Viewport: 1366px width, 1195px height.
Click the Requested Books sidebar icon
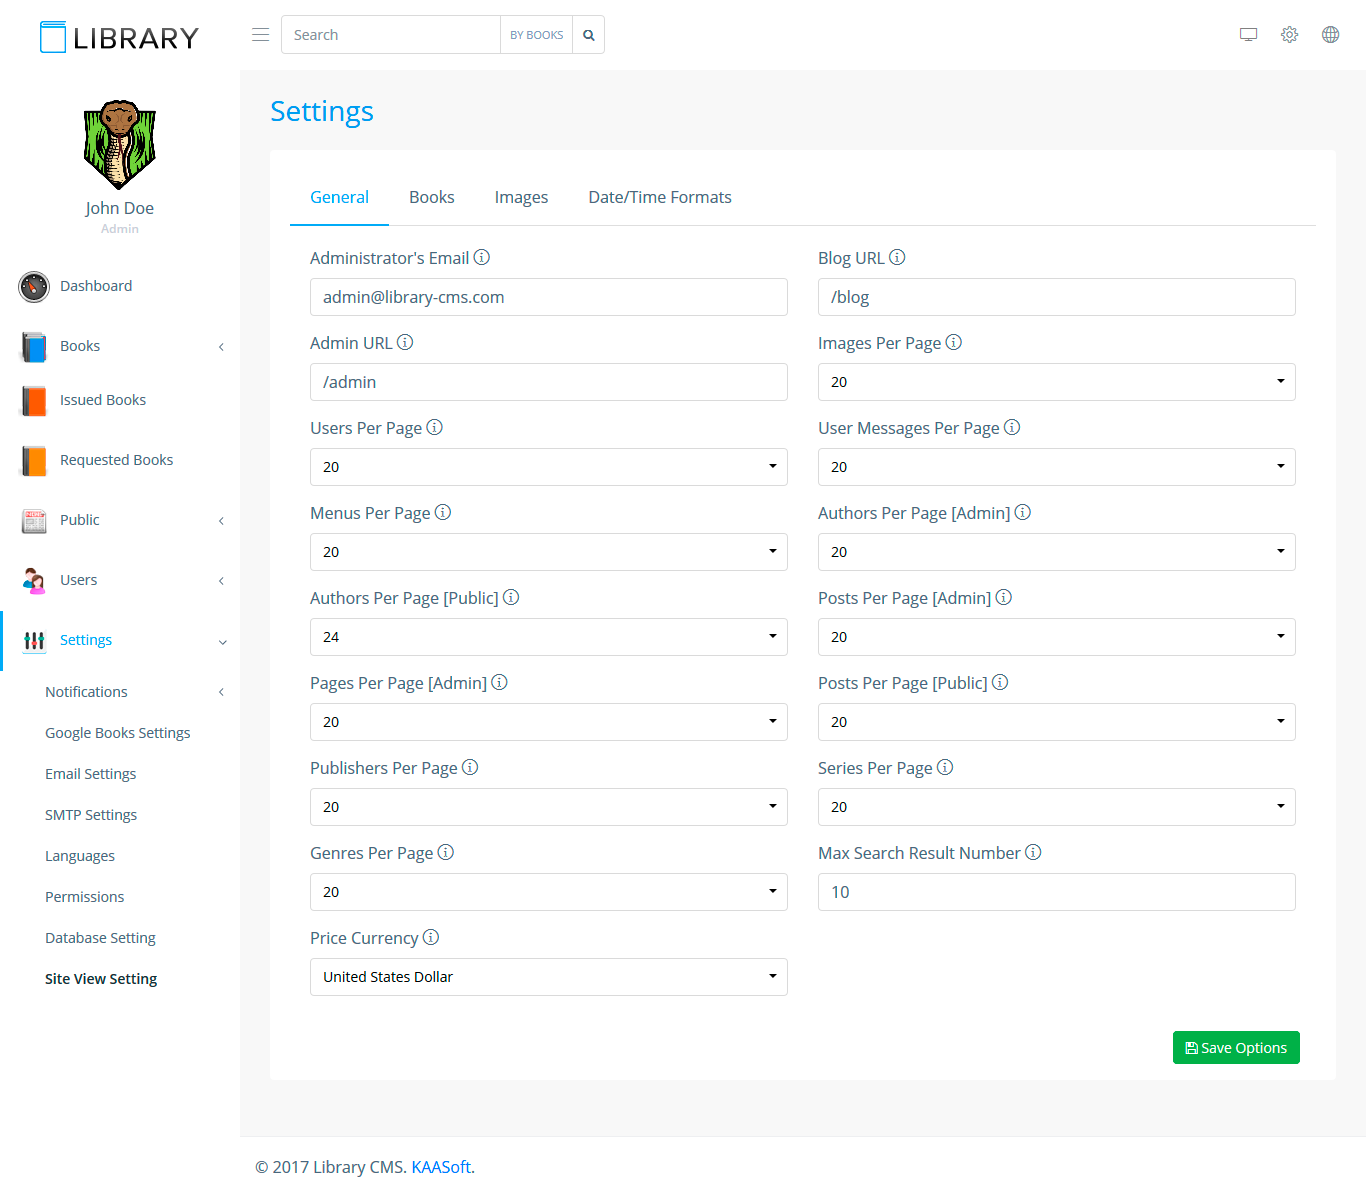pyautogui.click(x=34, y=460)
